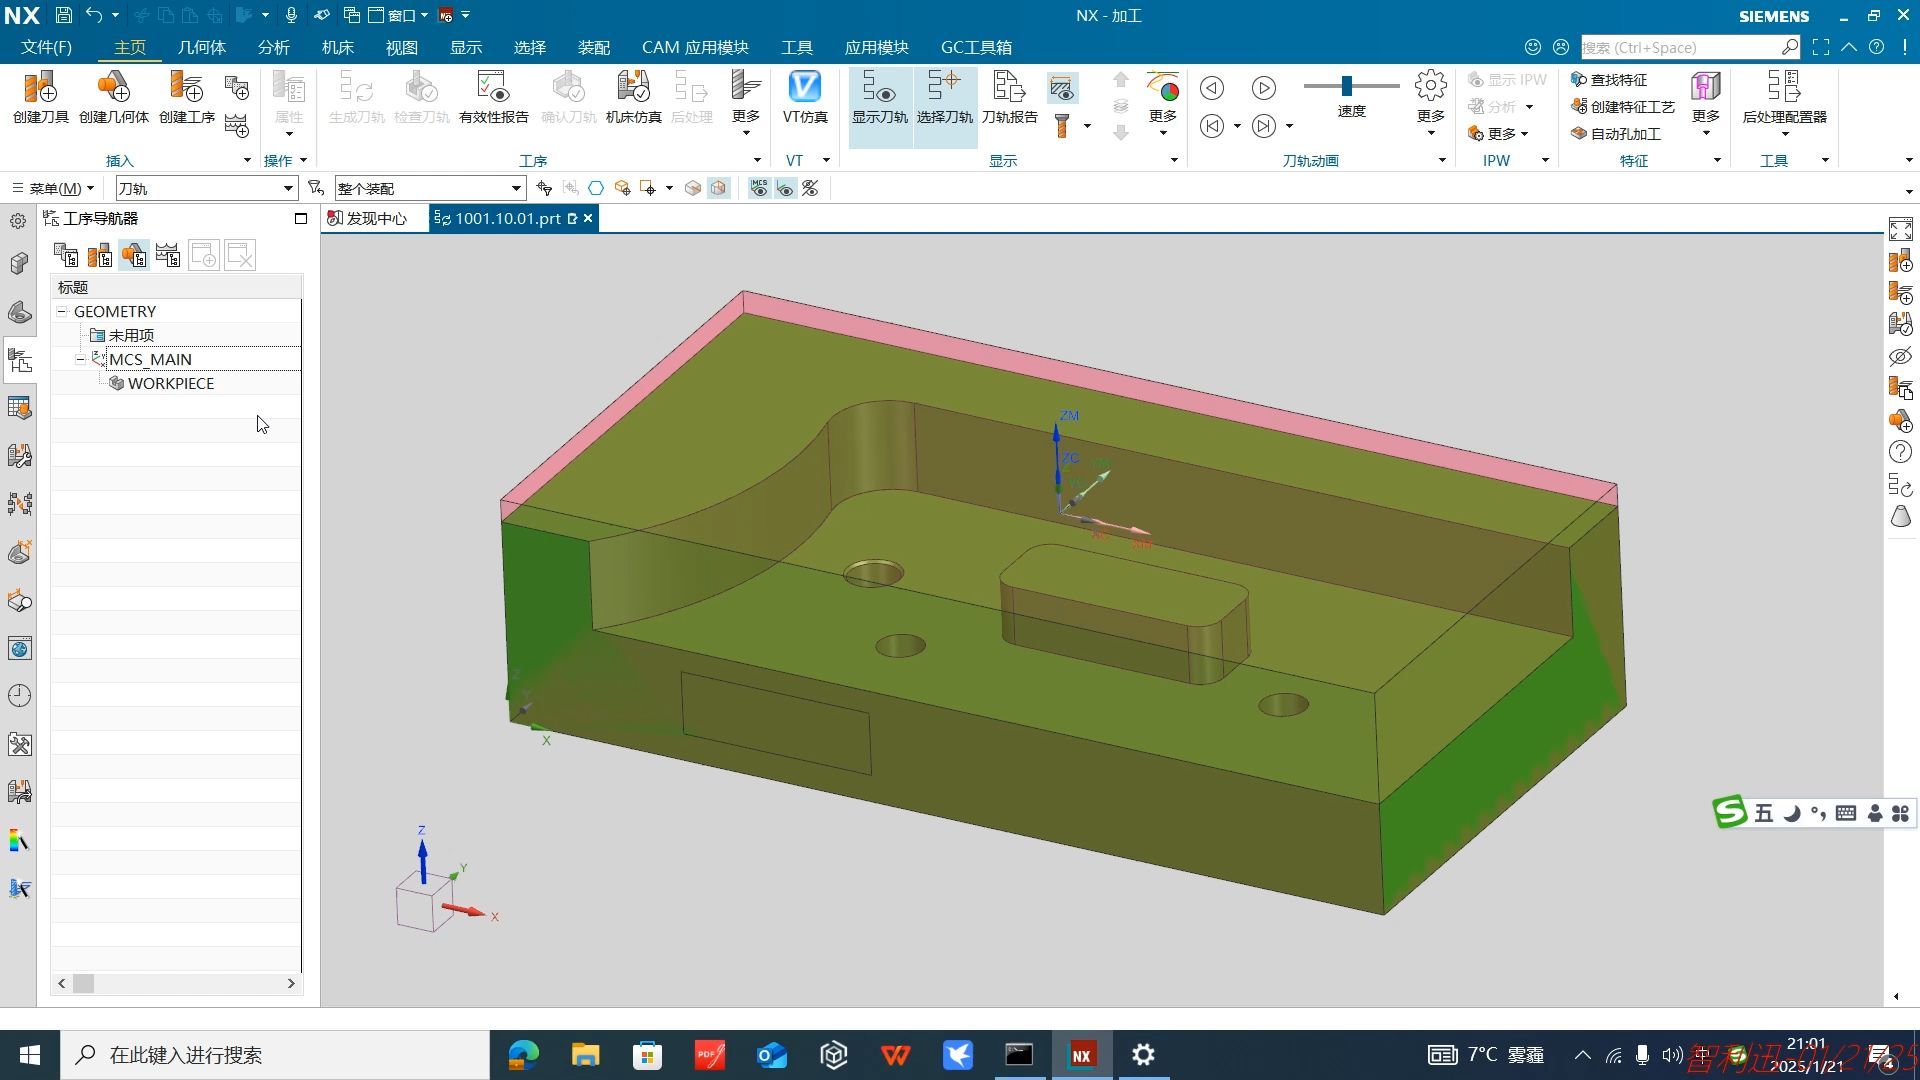1920x1080 pixels.
Task: Collapse the GEOMETRY tree node
Action: (x=62, y=311)
